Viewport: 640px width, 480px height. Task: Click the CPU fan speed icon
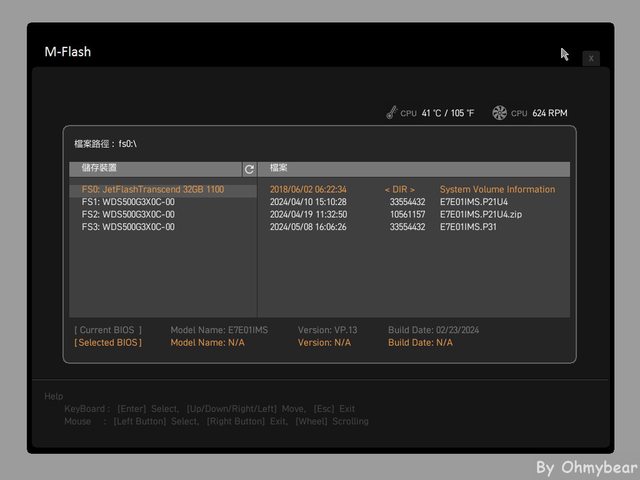[x=500, y=113]
